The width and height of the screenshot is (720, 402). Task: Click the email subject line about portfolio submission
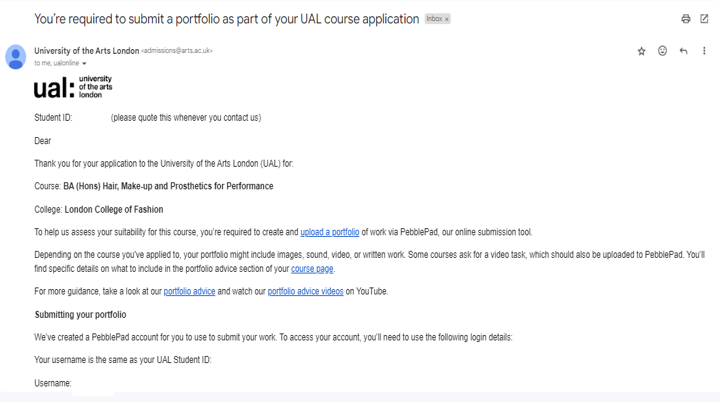click(x=226, y=19)
